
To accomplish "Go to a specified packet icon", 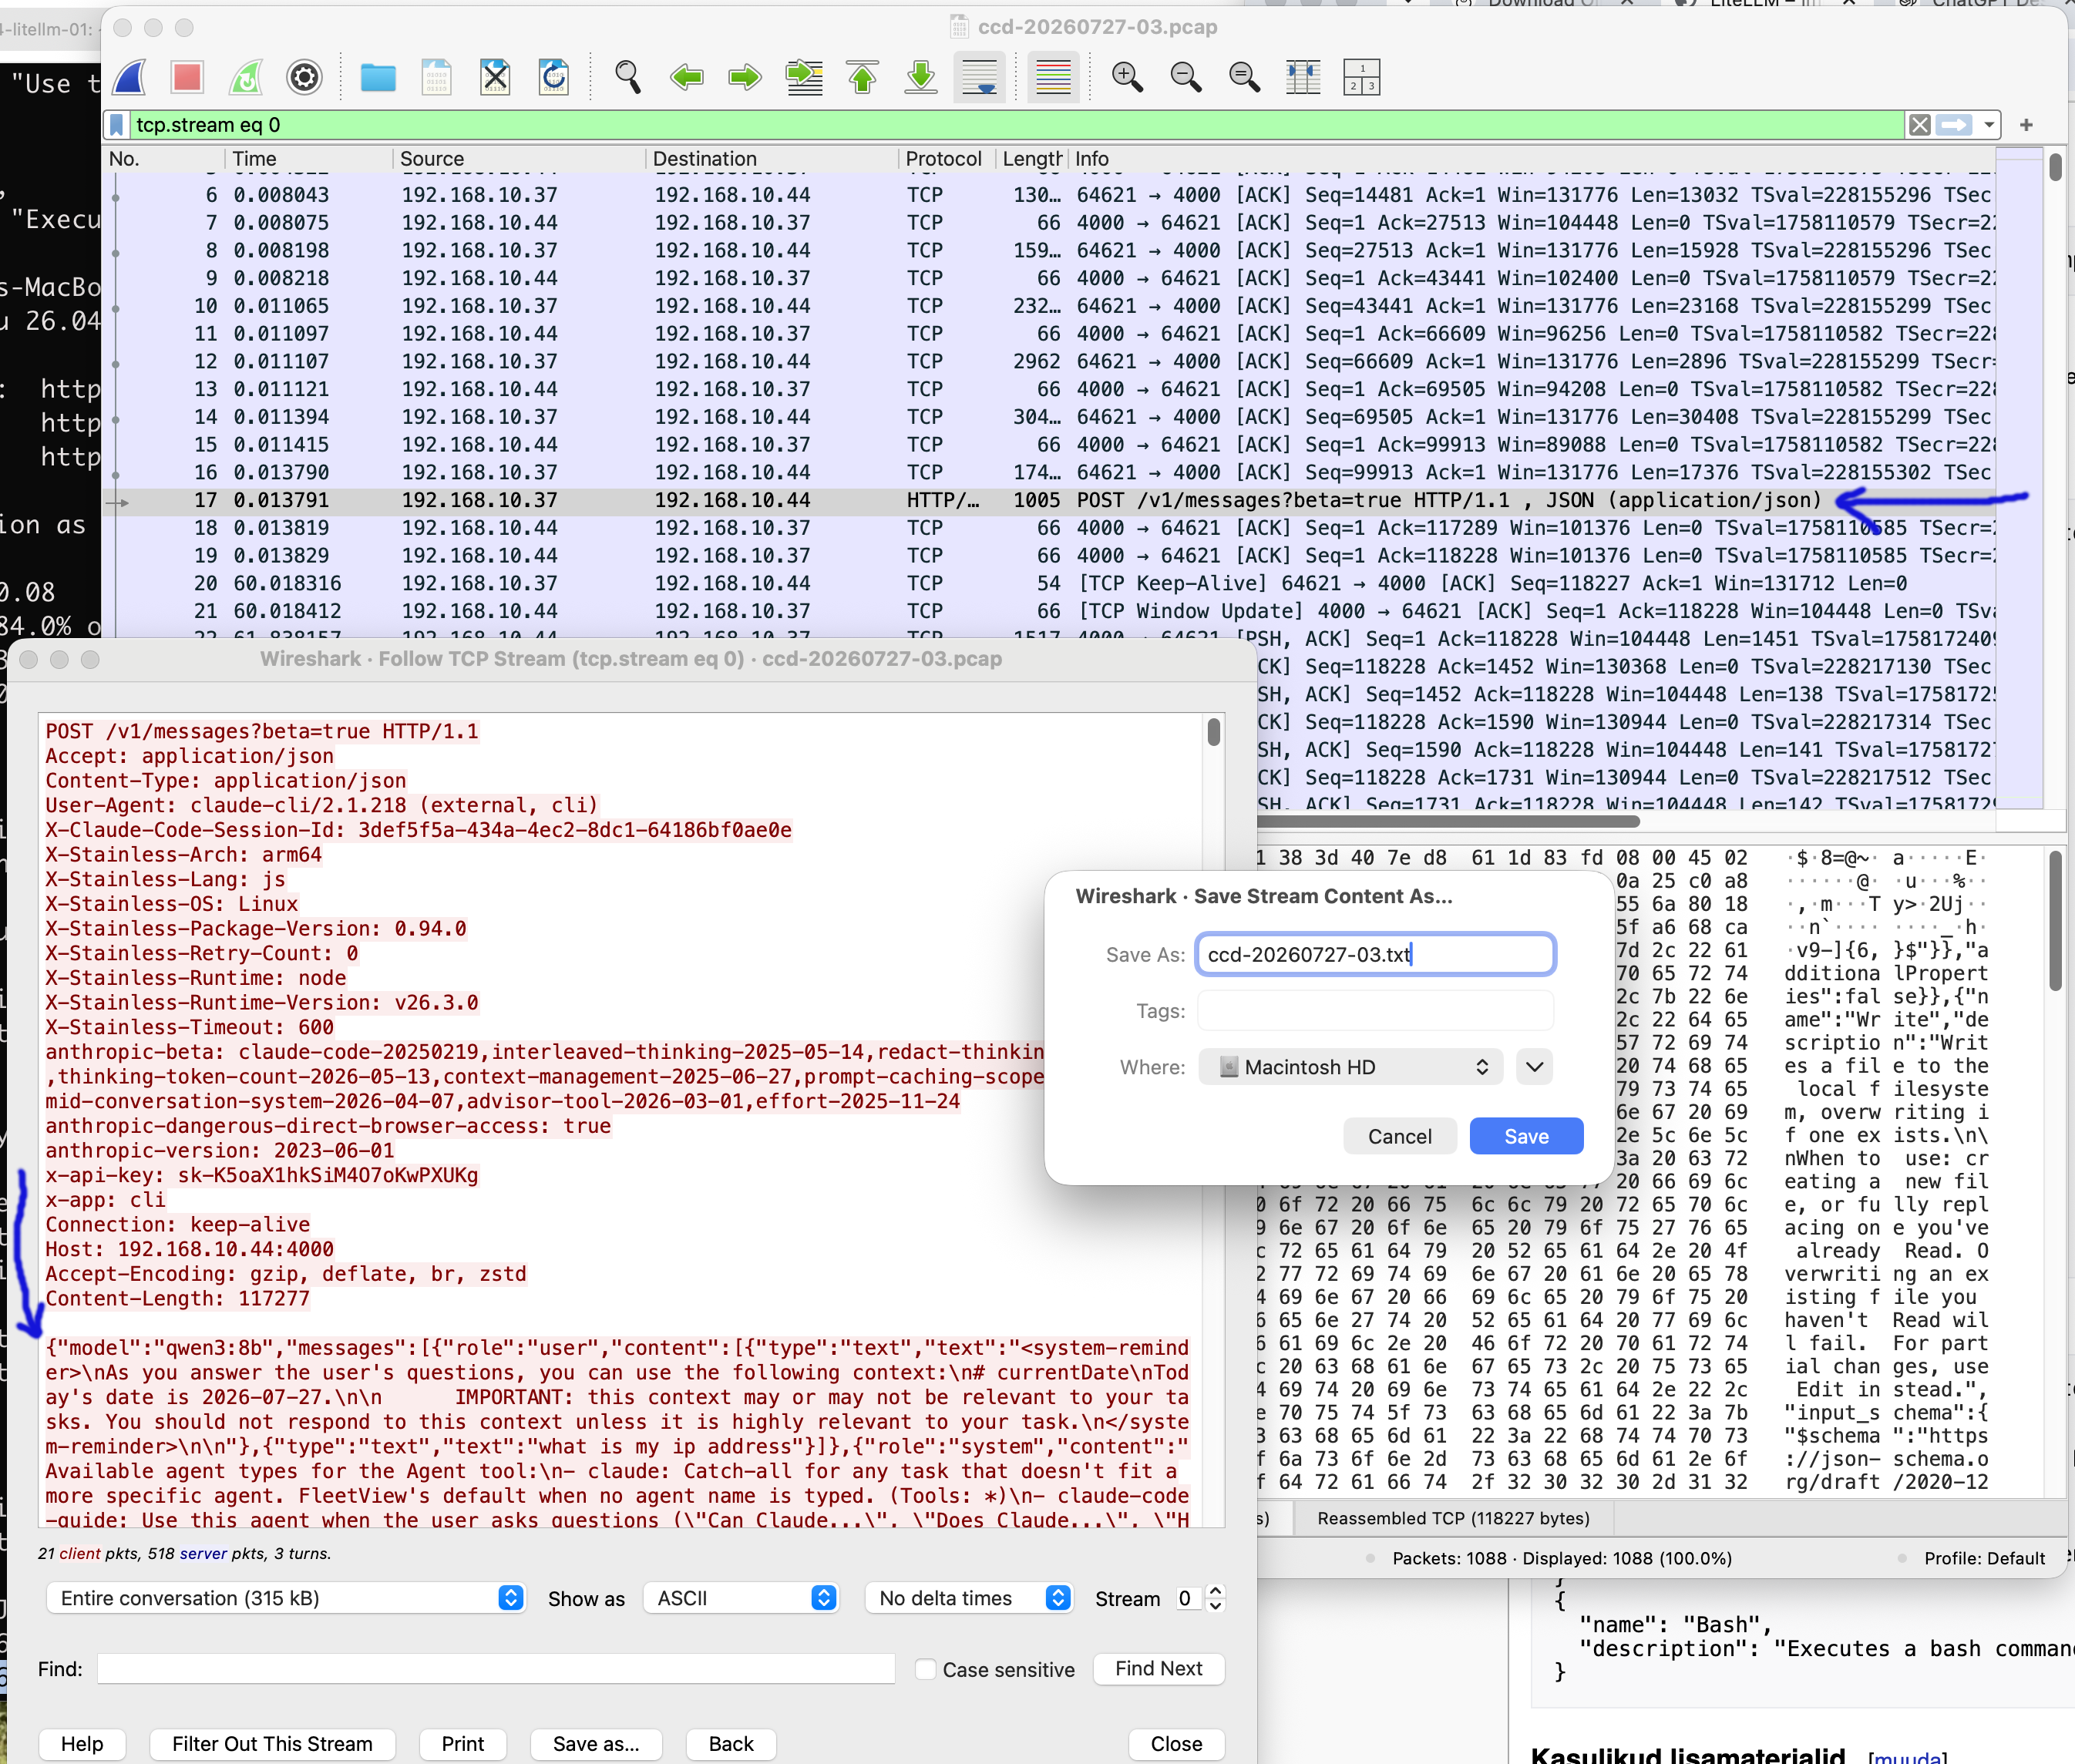I will coord(804,77).
